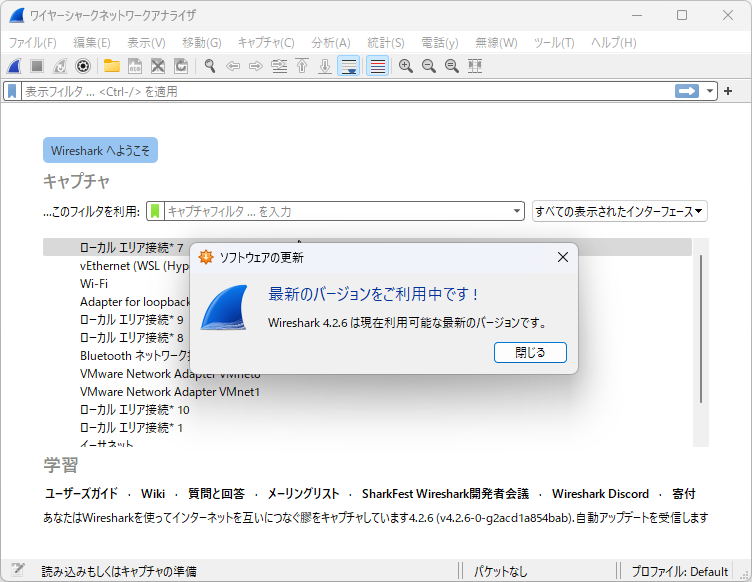Select VMware Network Adapter VMnet1 interface
Image resolution: width=752 pixels, height=582 pixels.
[x=170, y=392]
